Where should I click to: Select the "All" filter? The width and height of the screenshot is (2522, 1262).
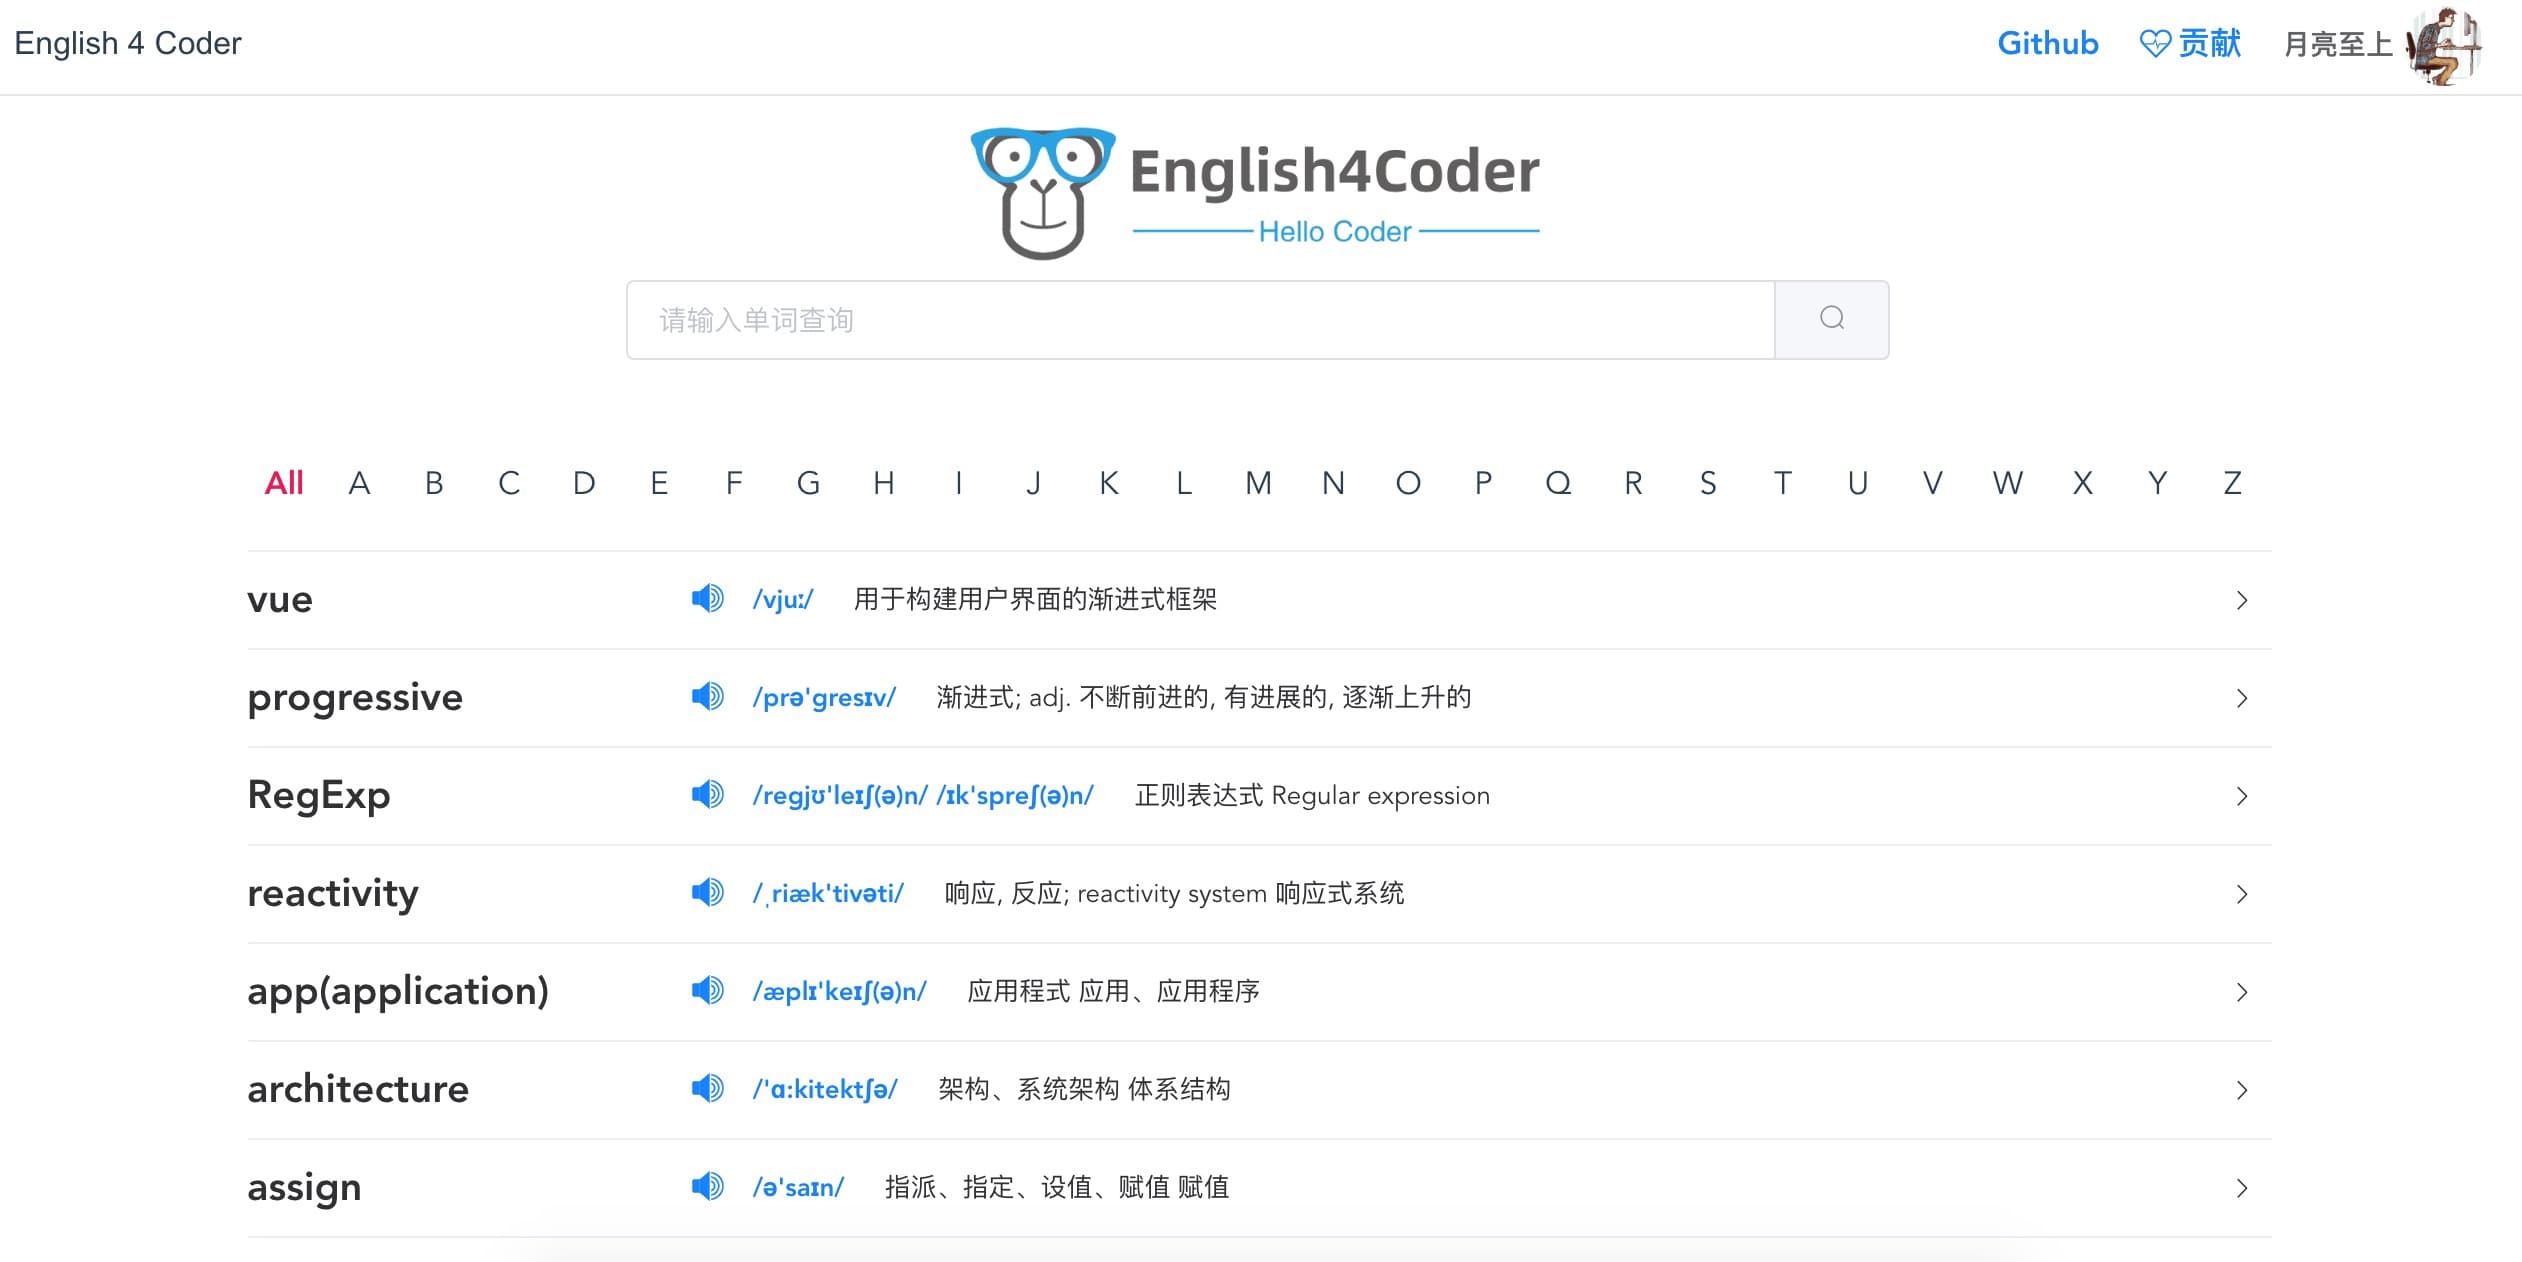pyautogui.click(x=283, y=482)
